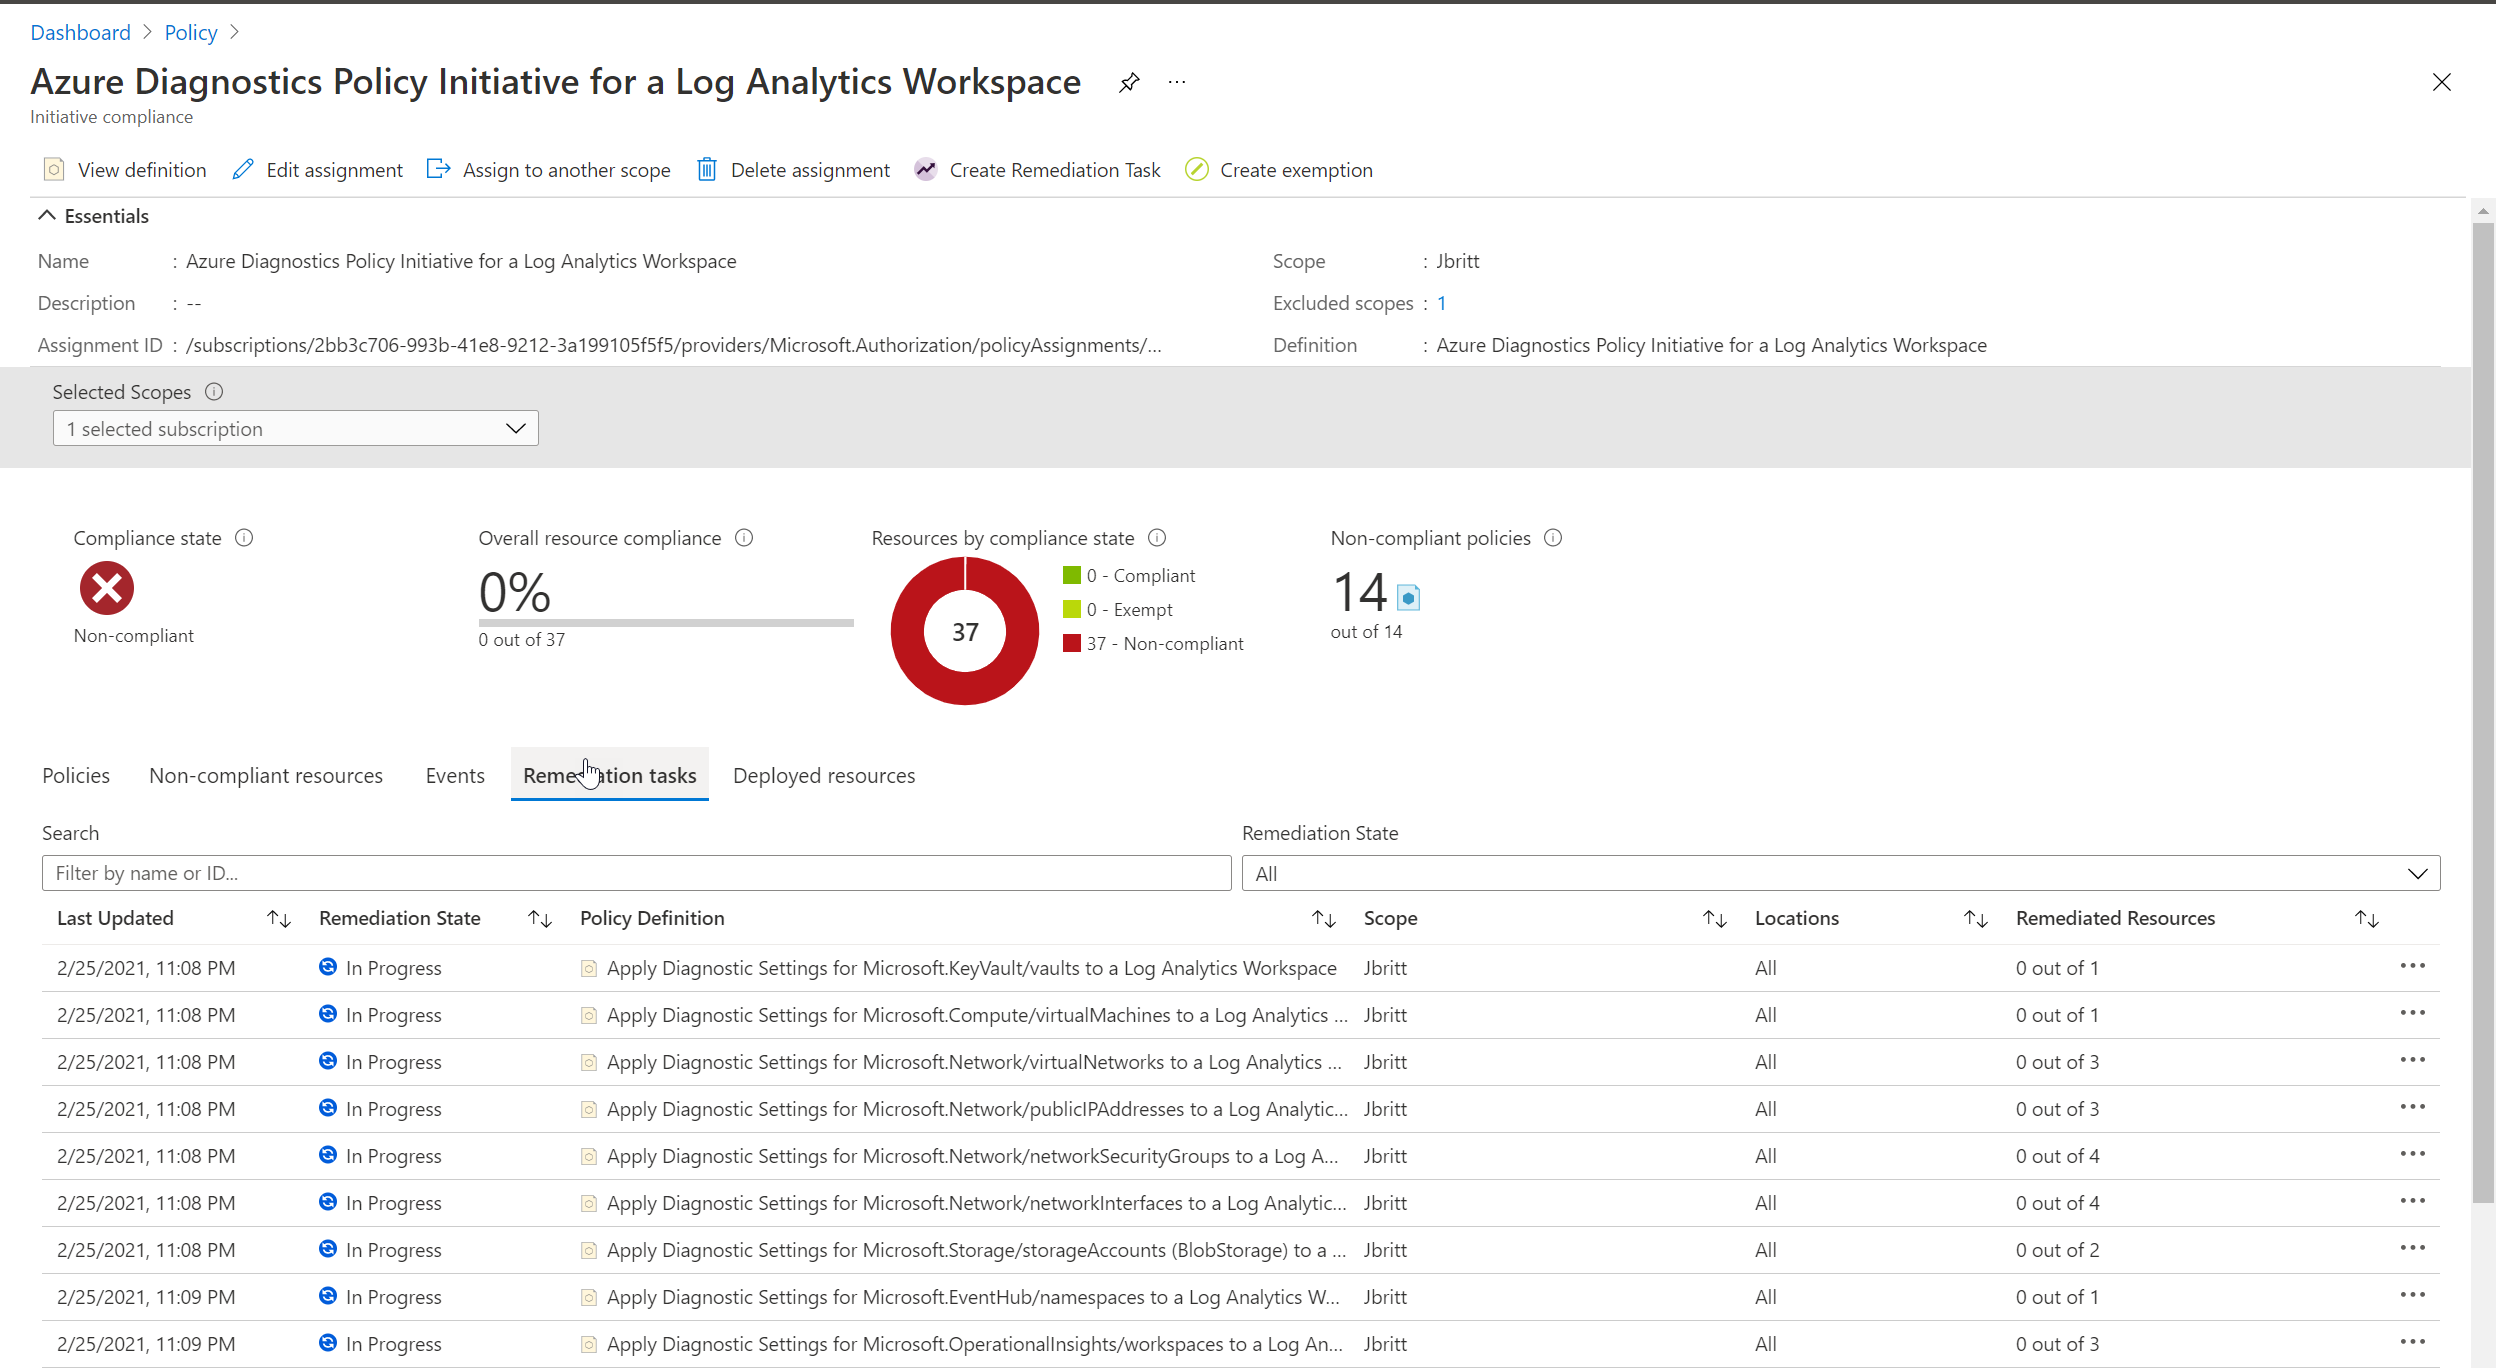Click the Filter by name or ID field
Viewport: 2496px width, 1368px height.
[636, 873]
